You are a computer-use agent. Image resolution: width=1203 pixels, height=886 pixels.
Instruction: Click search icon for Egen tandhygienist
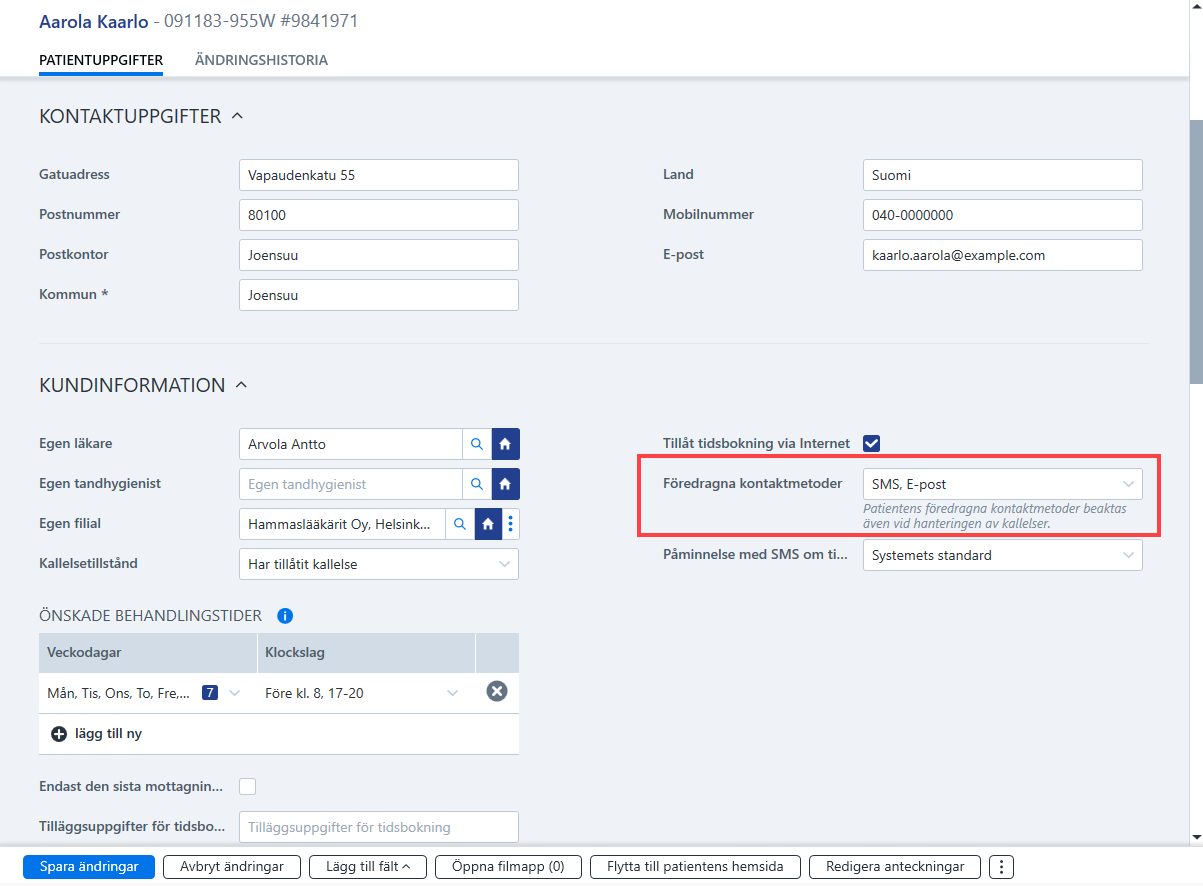476,484
